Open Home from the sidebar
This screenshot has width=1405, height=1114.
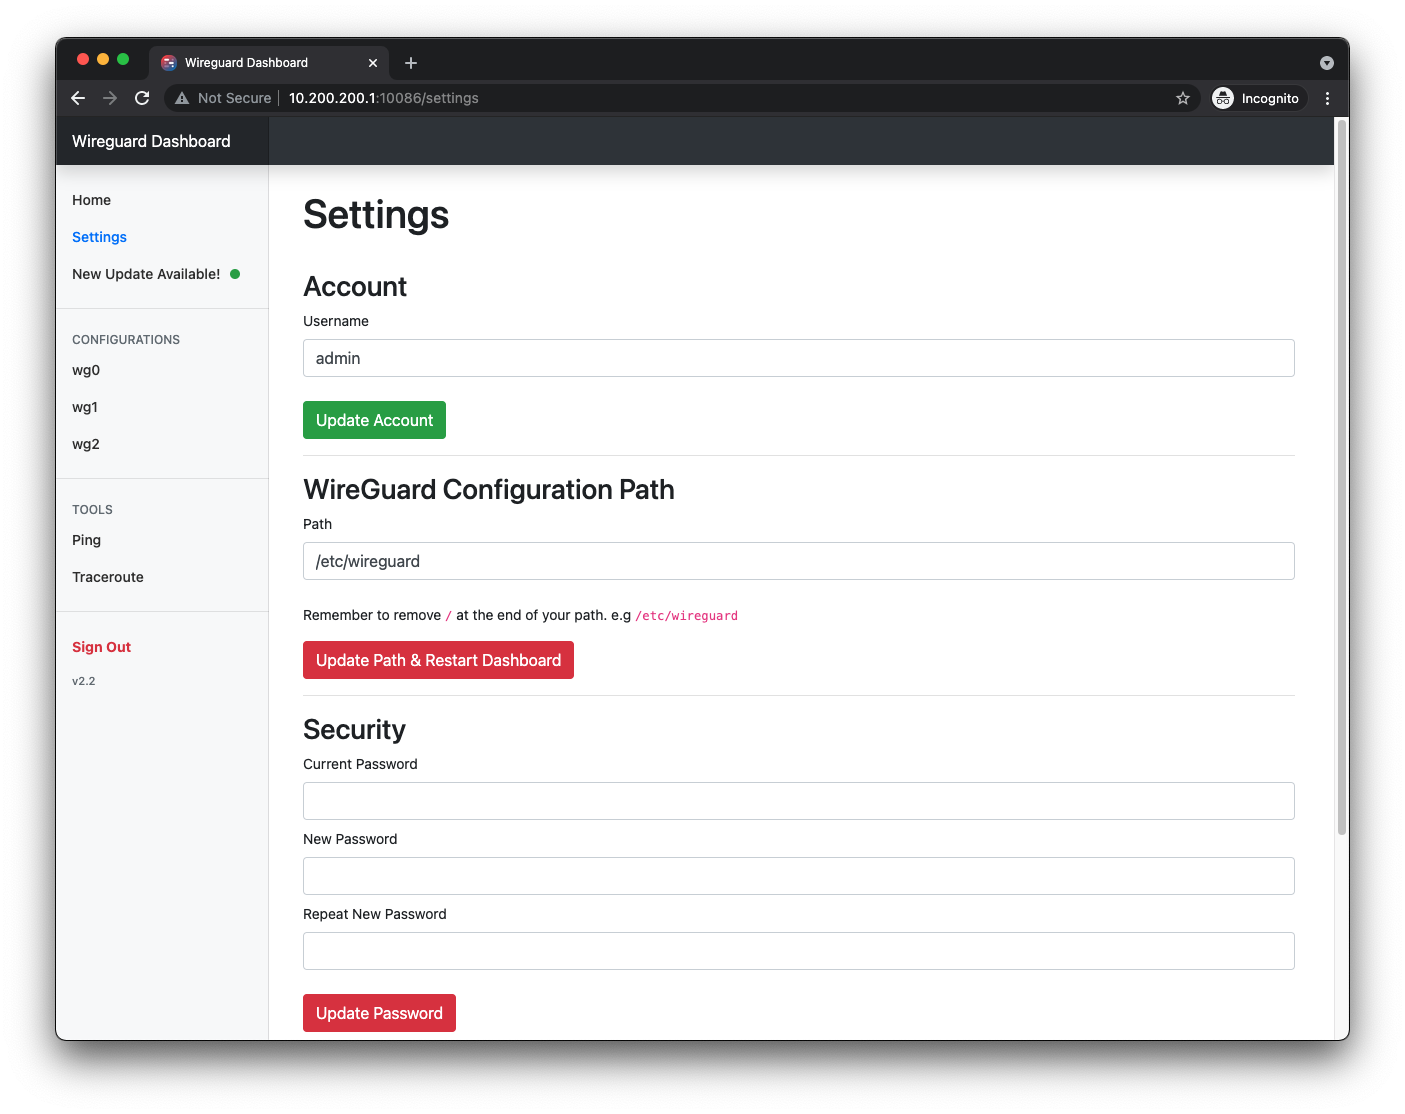point(91,200)
